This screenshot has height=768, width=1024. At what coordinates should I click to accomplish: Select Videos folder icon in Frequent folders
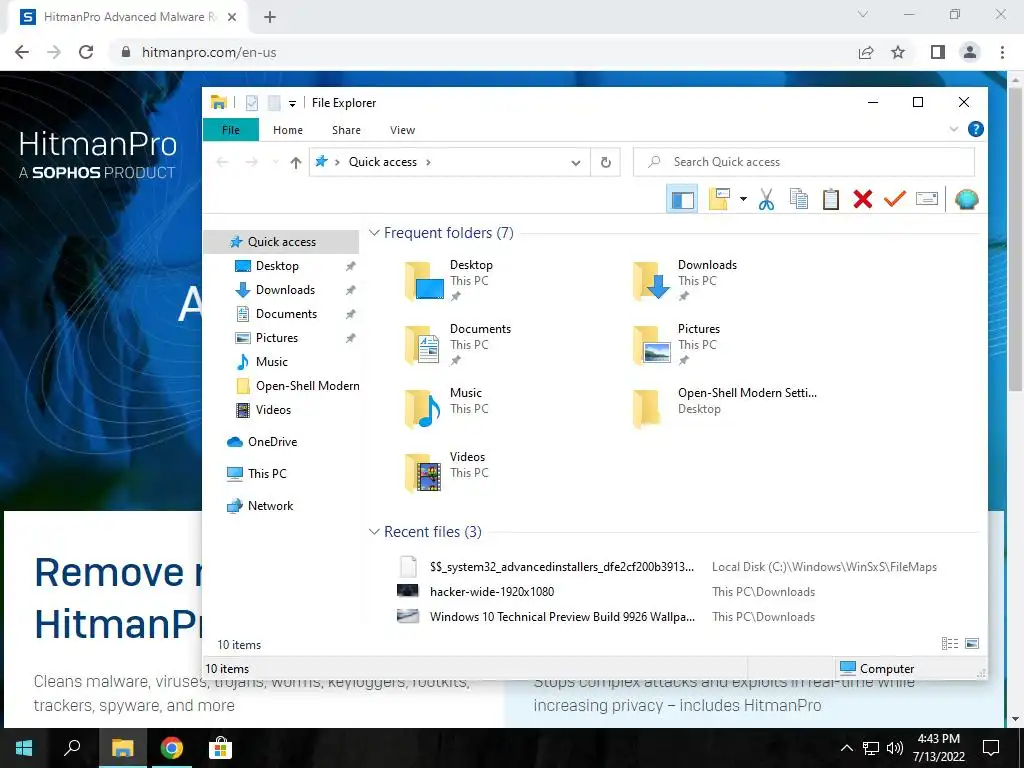[424, 472]
